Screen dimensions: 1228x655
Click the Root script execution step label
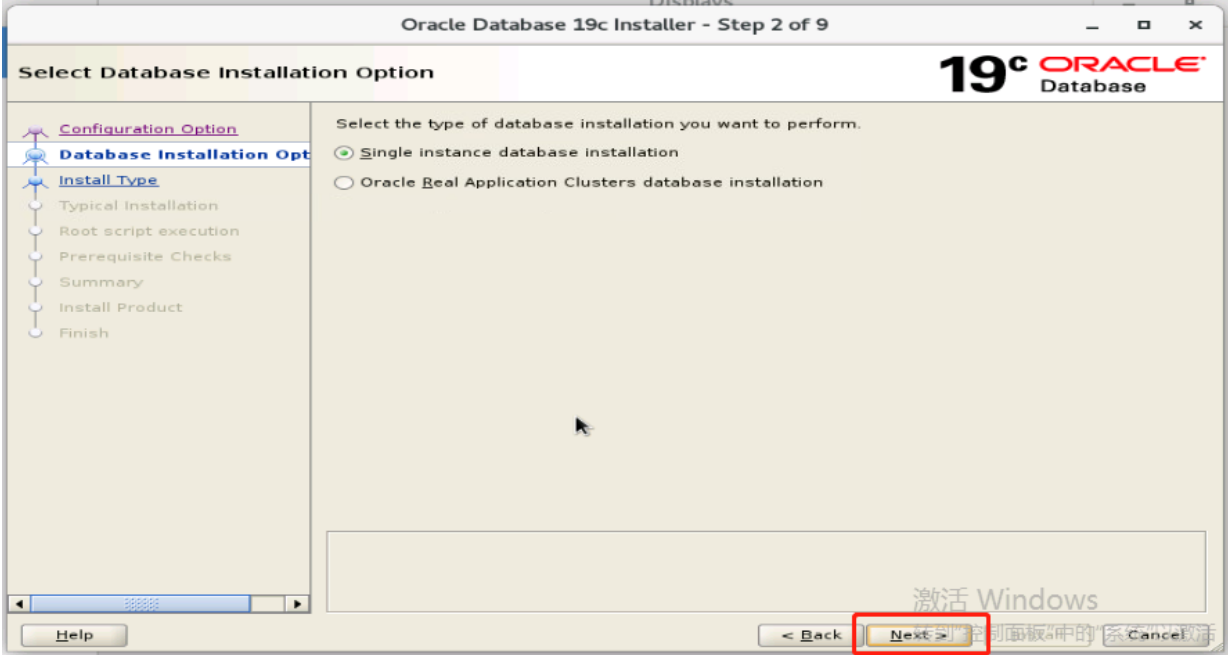click(149, 231)
